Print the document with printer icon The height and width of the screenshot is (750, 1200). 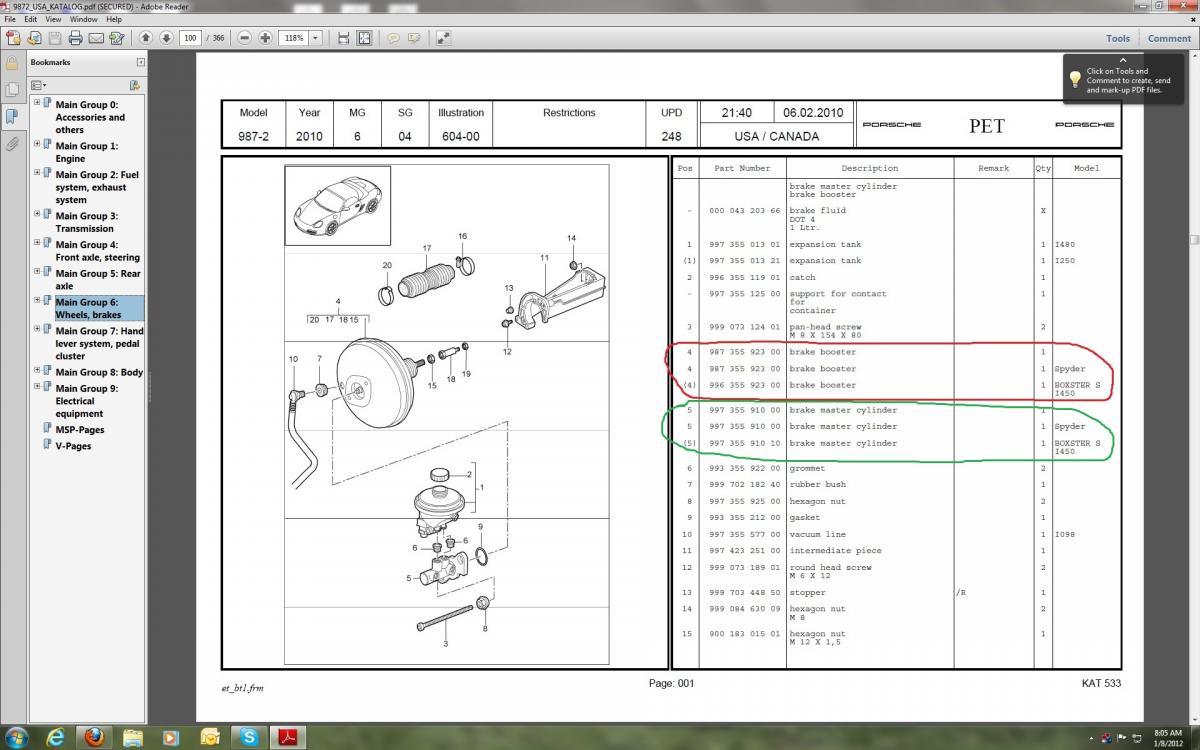(75, 38)
